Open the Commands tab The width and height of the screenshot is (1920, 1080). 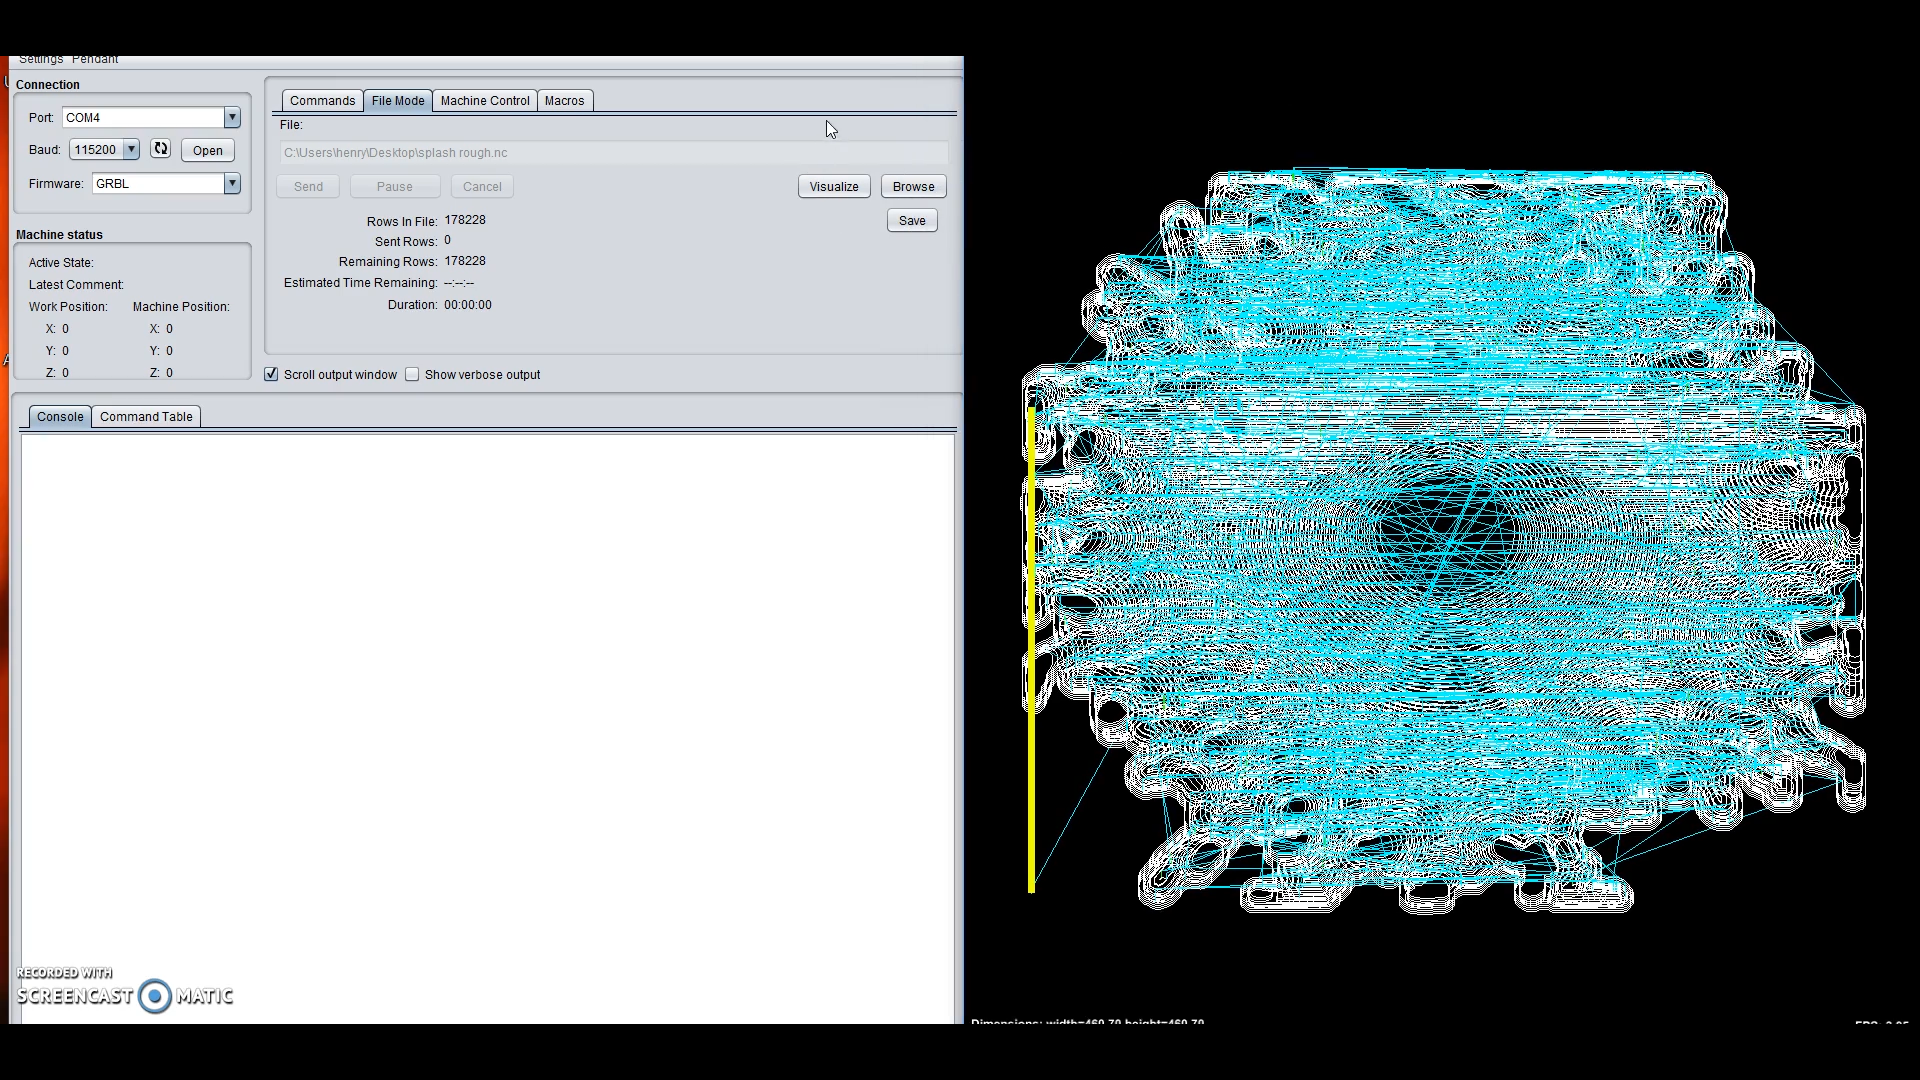click(320, 100)
